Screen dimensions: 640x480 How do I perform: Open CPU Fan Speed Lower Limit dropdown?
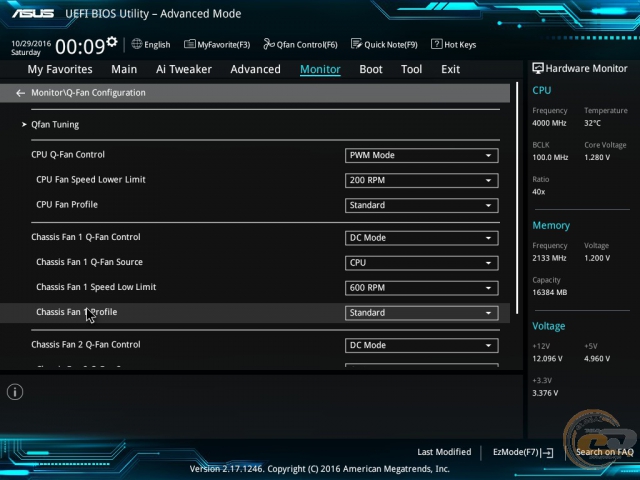[x=421, y=180]
